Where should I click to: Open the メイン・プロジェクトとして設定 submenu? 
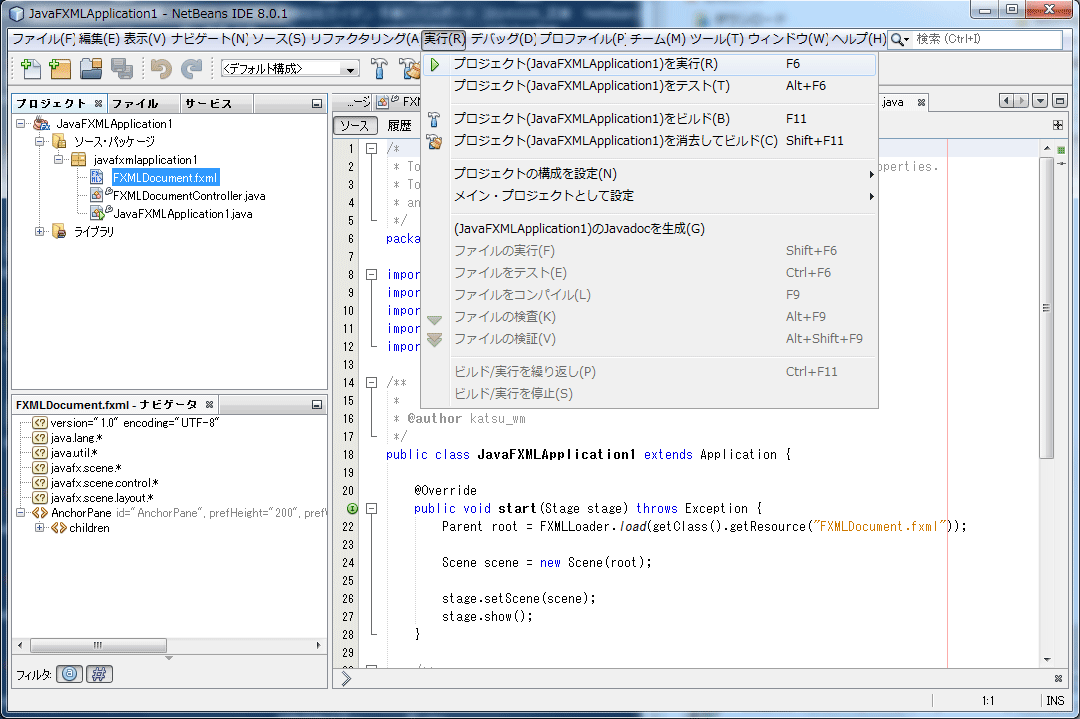click(x=649, y=196)
